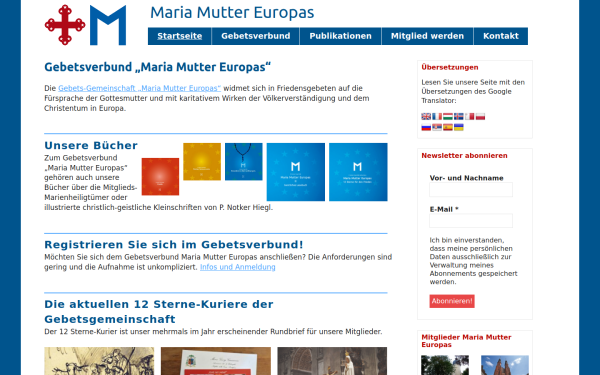Open the Startseite menu item
The height and width of the screenshot is (375, 600).
click(x=179, y=36)
